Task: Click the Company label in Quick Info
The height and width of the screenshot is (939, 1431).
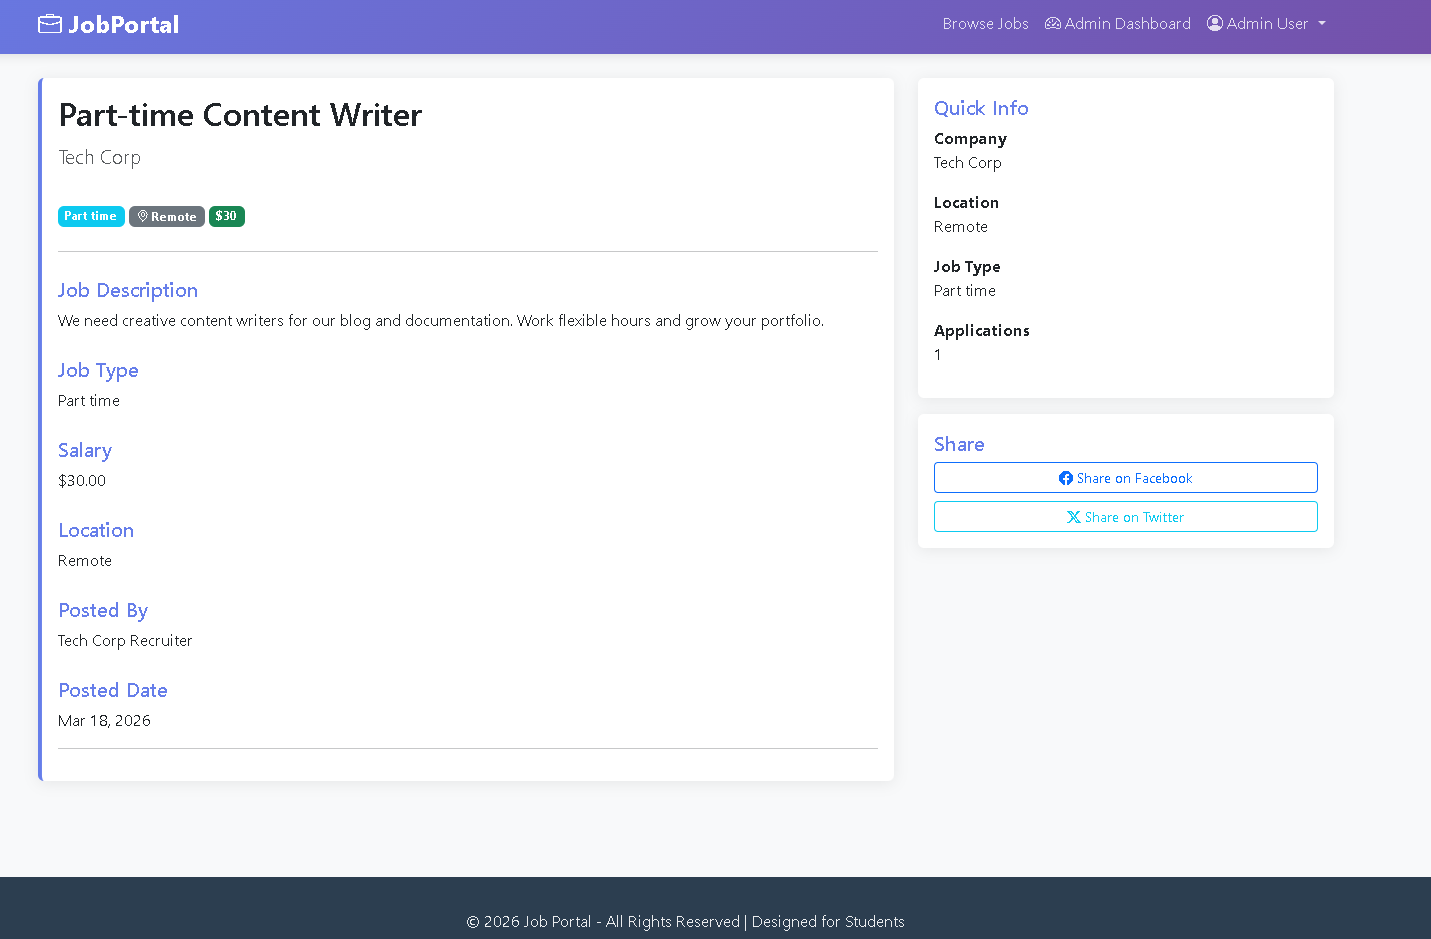Action: pyautogui.click(x=970, y=139)
